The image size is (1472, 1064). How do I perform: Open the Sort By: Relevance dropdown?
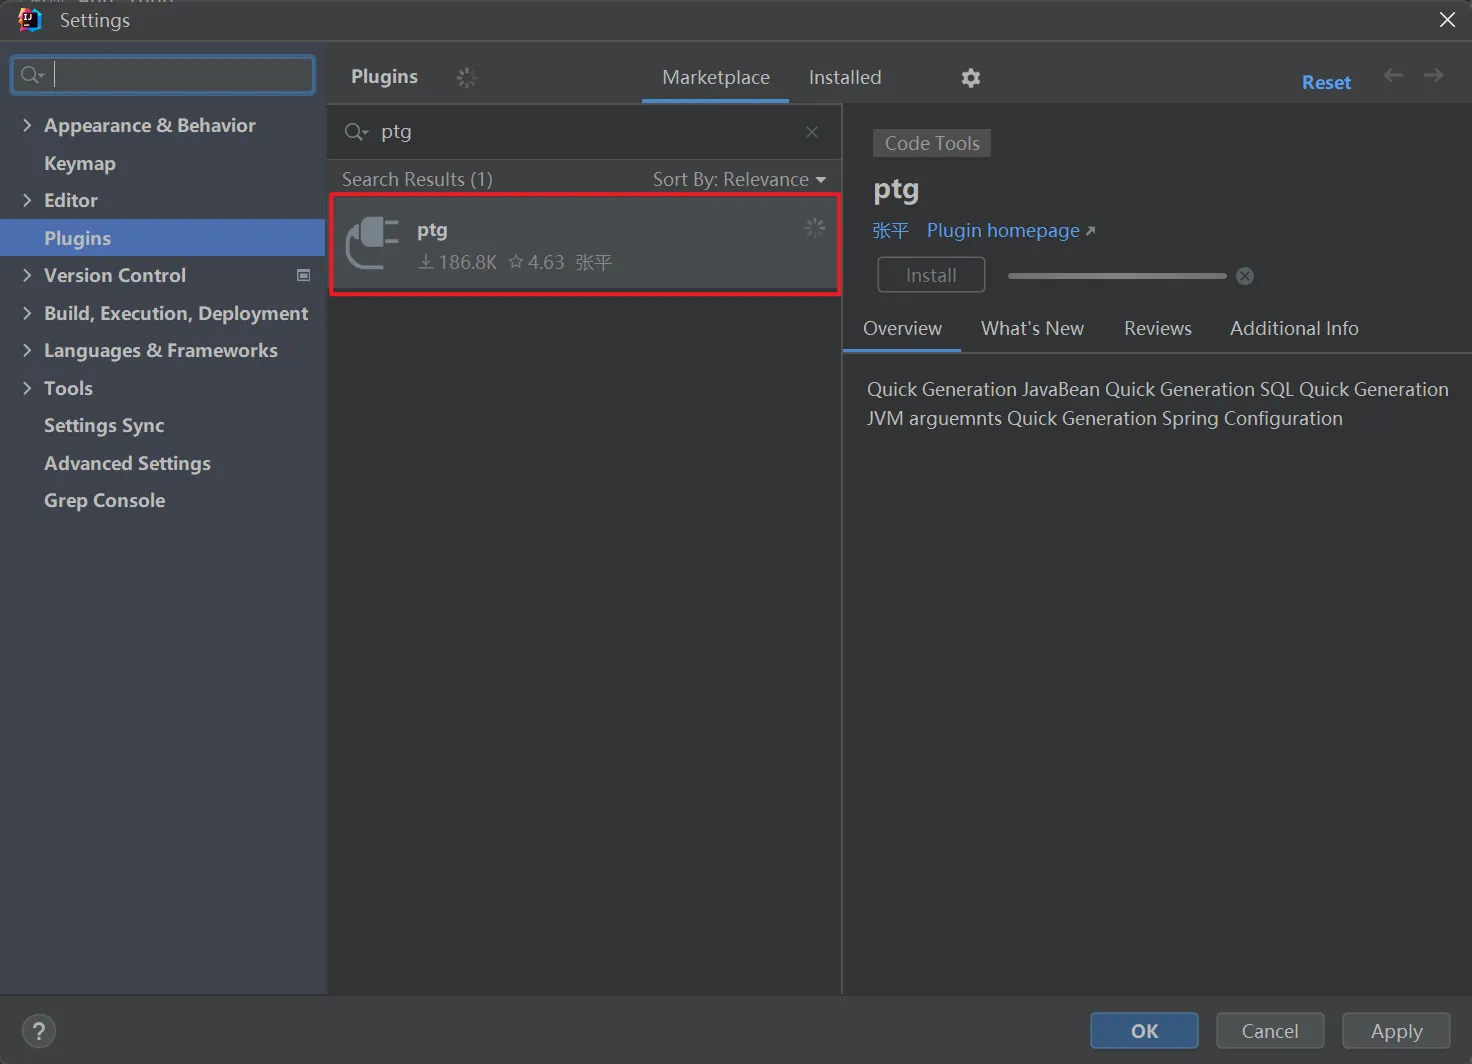coord(739,179)
